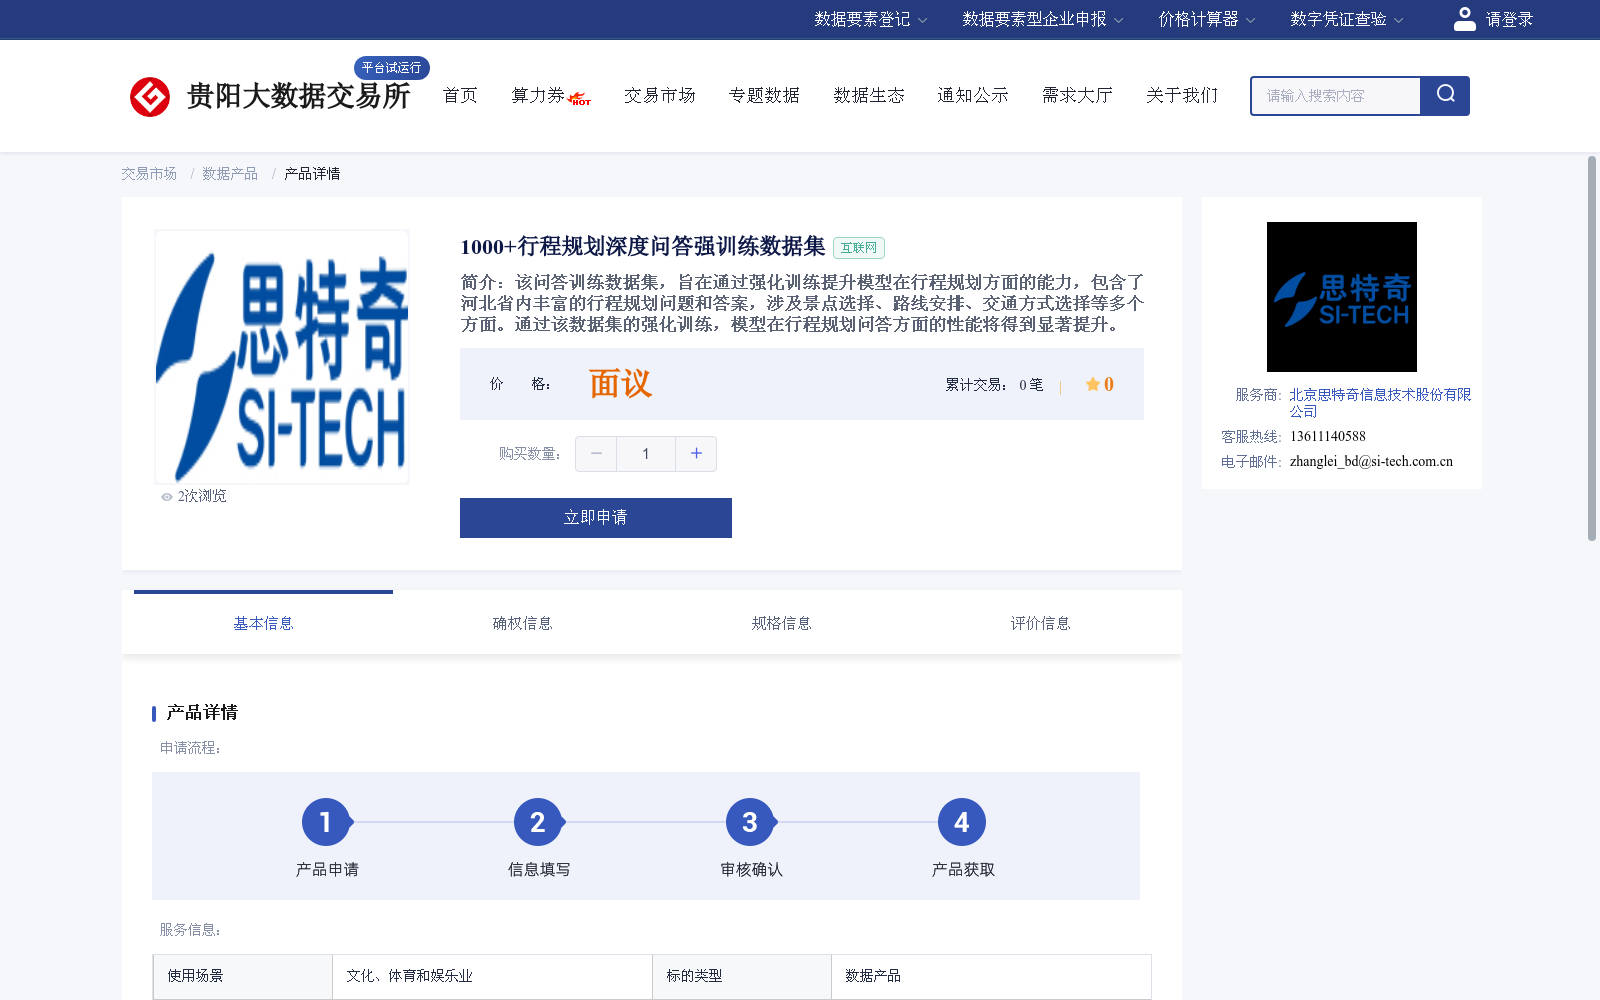This screenshot has height=1000, width=1600.
Task: Open 需求大厅 menu item
Action: pos(1077,96)
